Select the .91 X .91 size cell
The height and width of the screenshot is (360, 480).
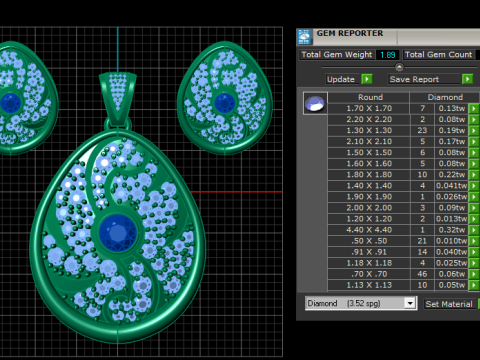(369, 252)
